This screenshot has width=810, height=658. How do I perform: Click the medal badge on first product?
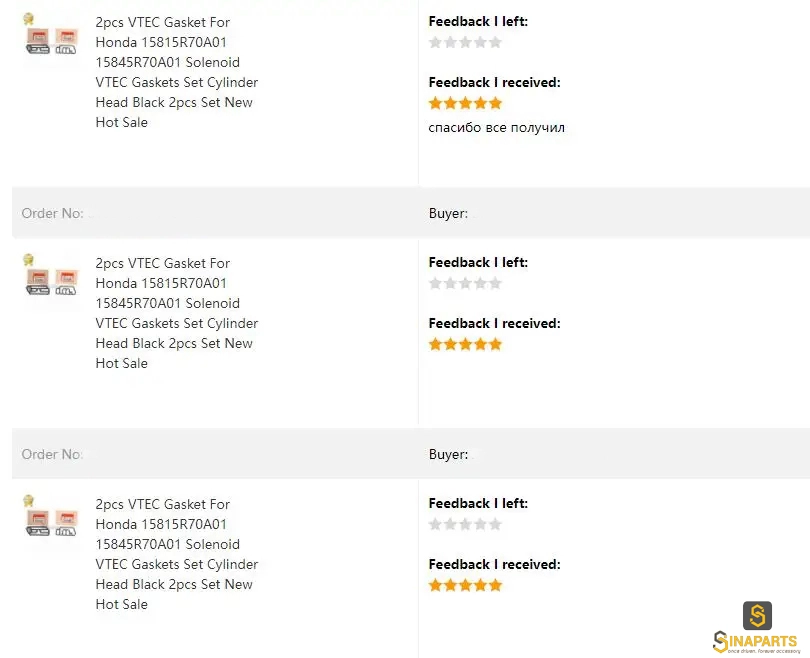pos(28,19)
